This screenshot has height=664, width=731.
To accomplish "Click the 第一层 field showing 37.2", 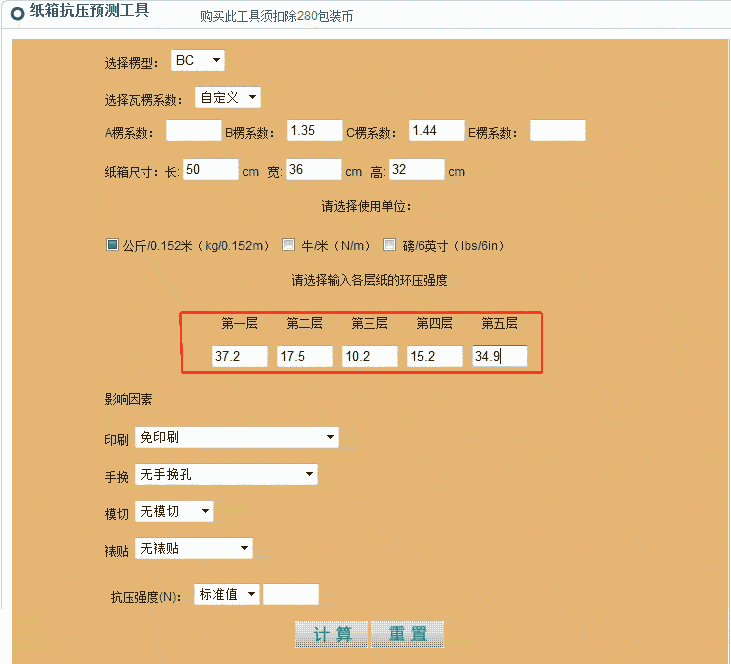I will (x=239, y=357).
